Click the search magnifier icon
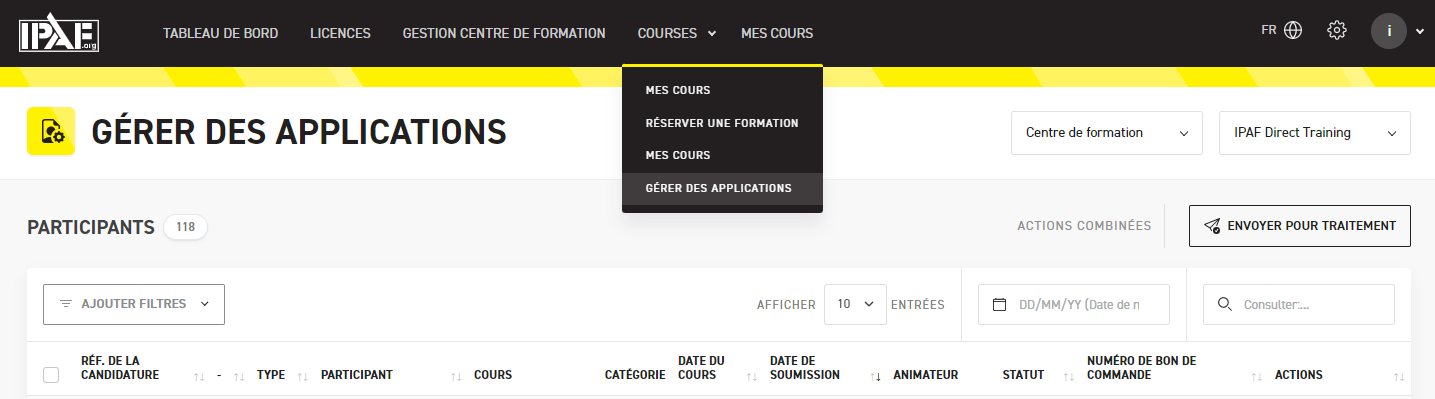The width and height of the screenshot is (1435, 399). 1224,304
